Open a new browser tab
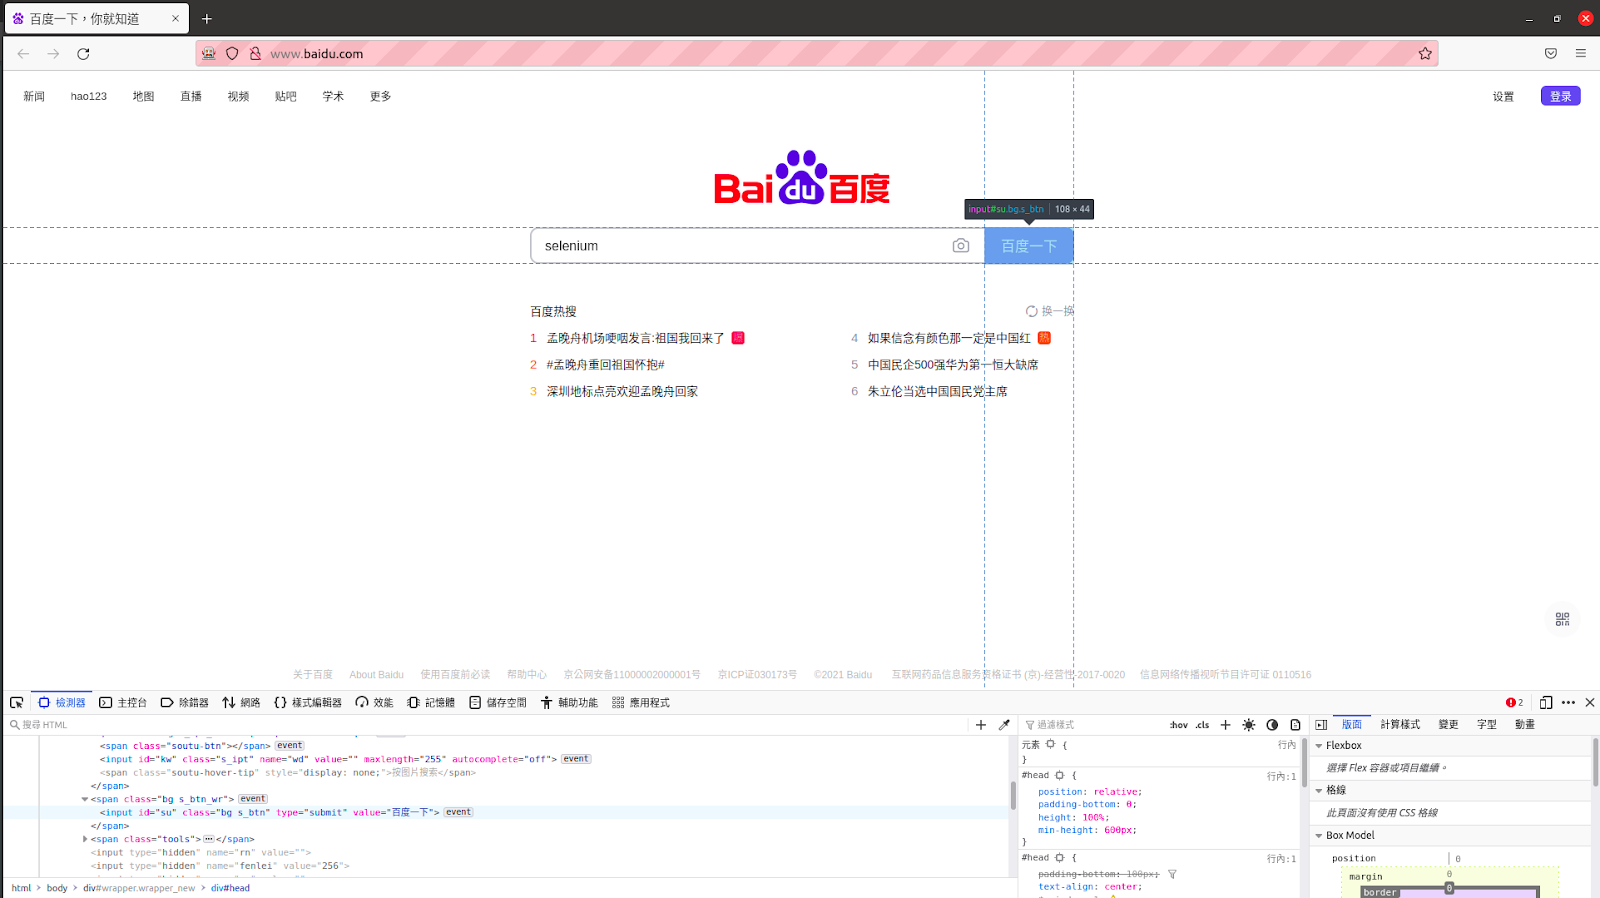Image resolution: width=1600 pixels, height=898 pixels. click(207, 19)
